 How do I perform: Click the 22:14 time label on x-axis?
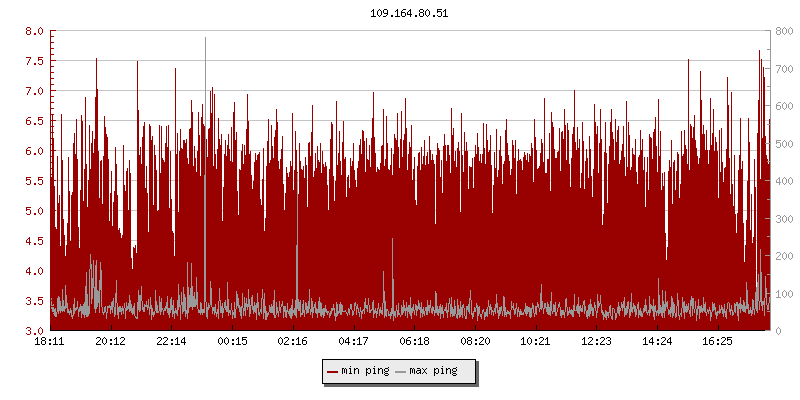coord(171,342)
